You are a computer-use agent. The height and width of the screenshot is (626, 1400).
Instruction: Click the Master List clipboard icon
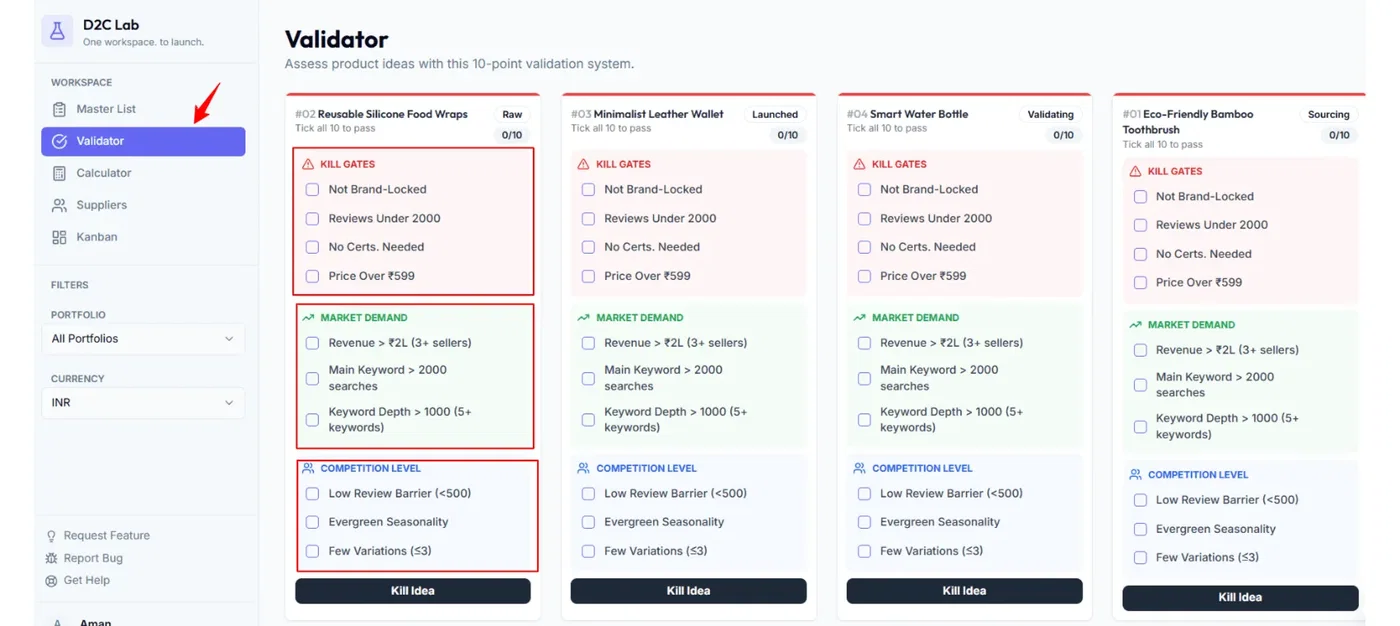(59, 109)
